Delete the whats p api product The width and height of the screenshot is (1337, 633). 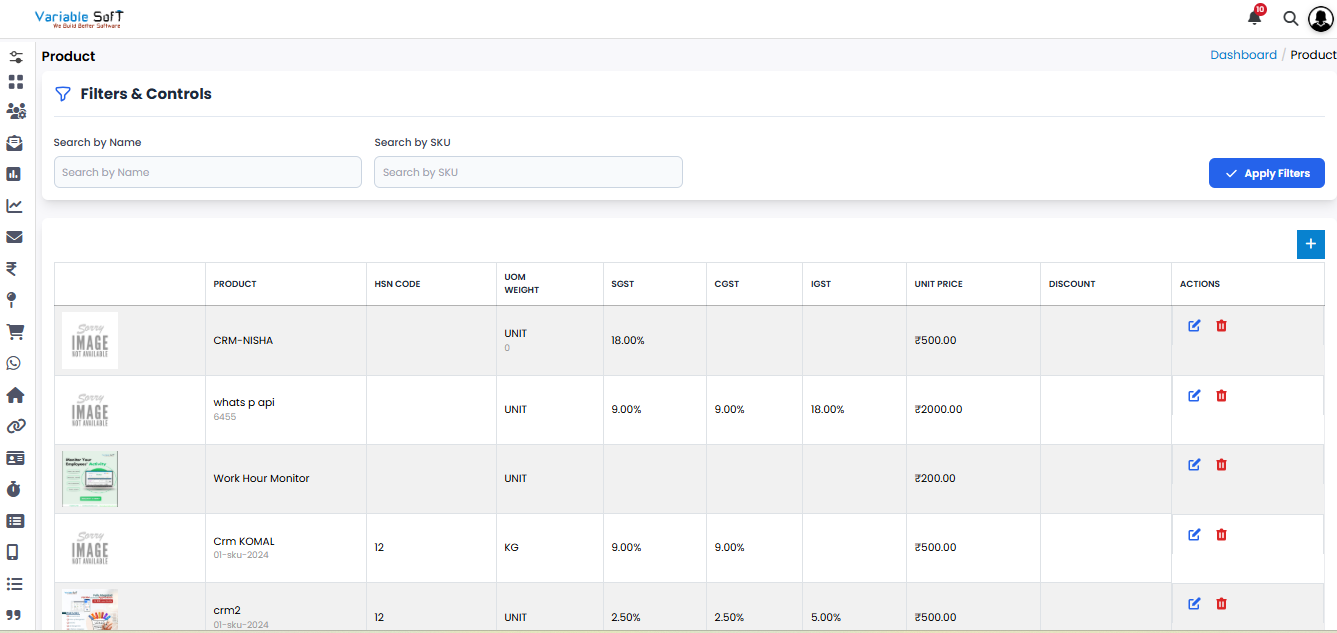[1221, 396]
